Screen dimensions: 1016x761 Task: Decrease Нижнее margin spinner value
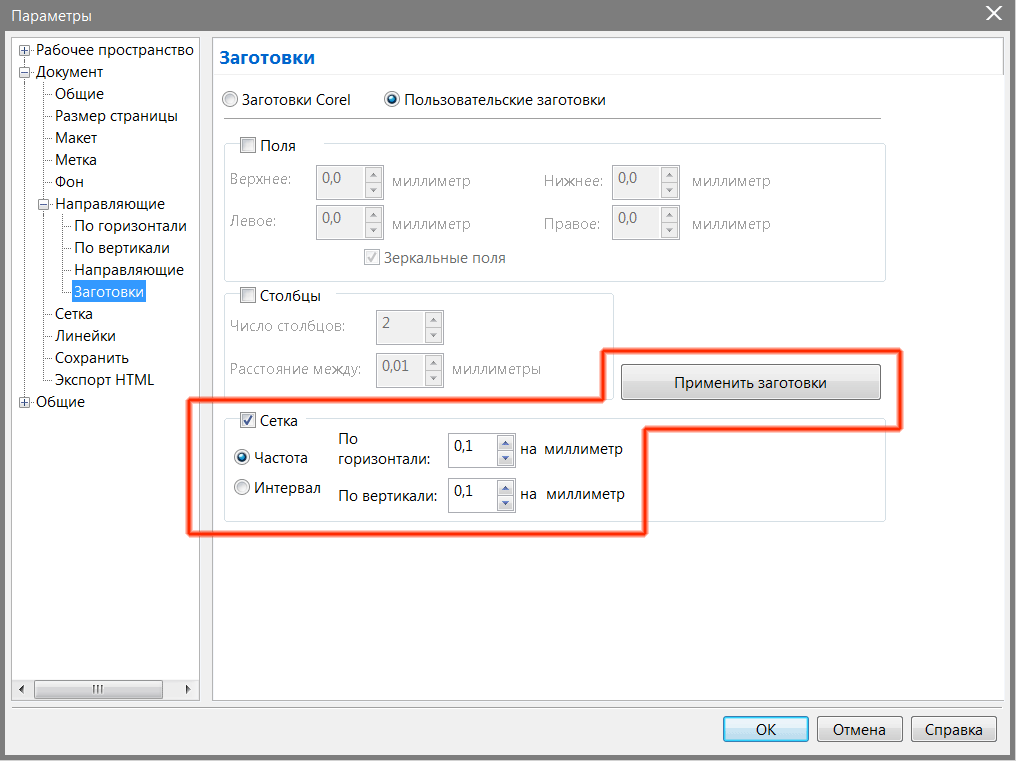point(669,190)
